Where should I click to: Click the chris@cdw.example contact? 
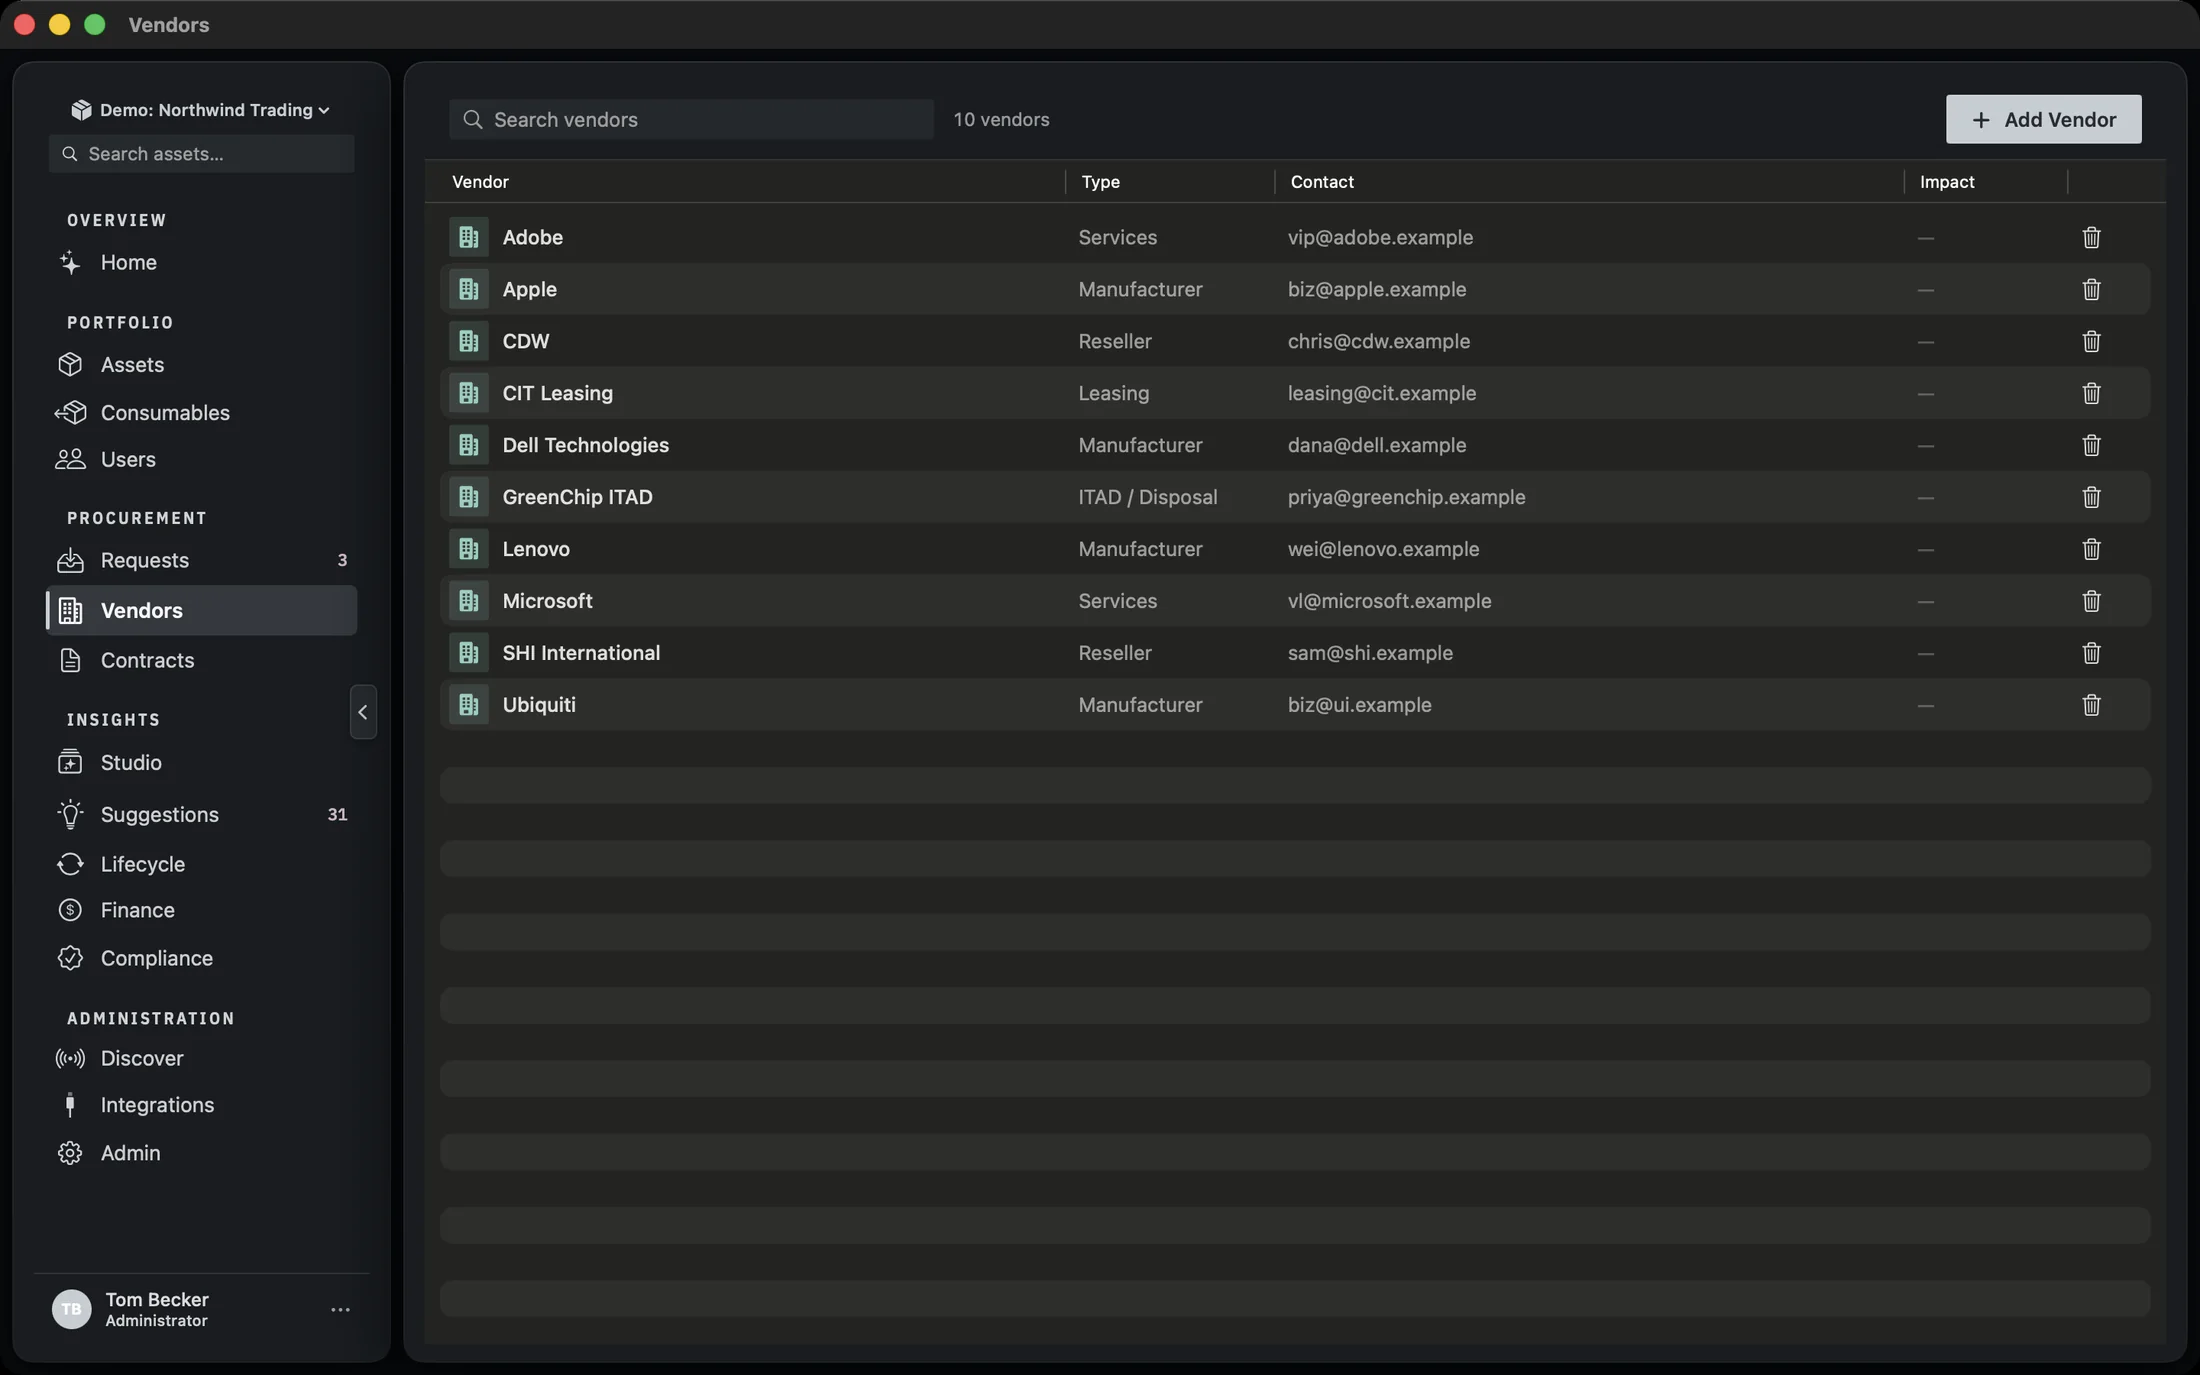coord(1378,342)
